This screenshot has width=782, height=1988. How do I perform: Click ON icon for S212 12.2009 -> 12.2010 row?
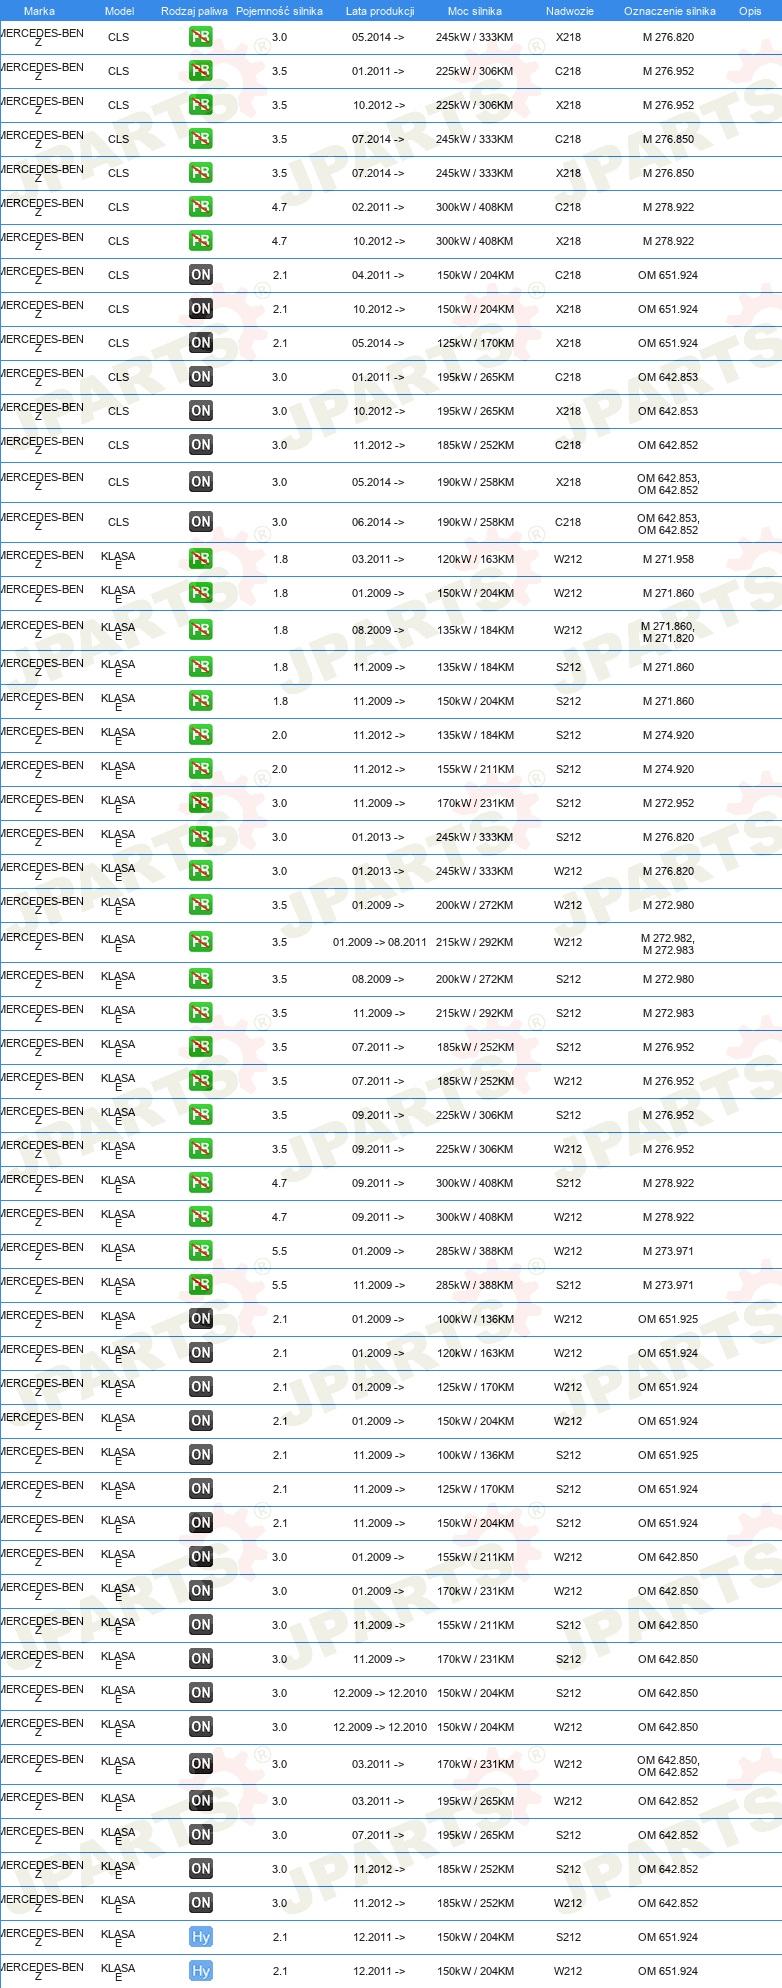200,1693
